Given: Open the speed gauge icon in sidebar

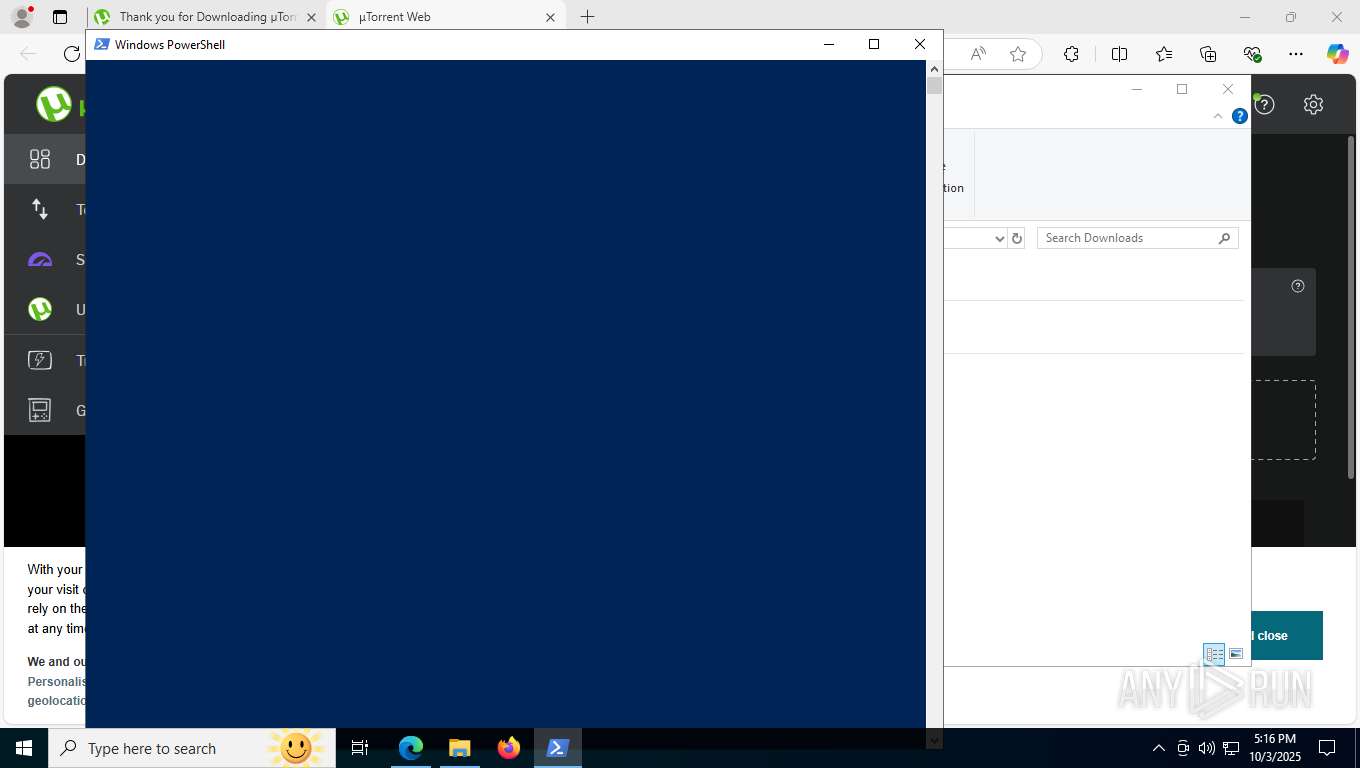Looking at the screenshot, I should pyautogui.click(x=40, y=260).
